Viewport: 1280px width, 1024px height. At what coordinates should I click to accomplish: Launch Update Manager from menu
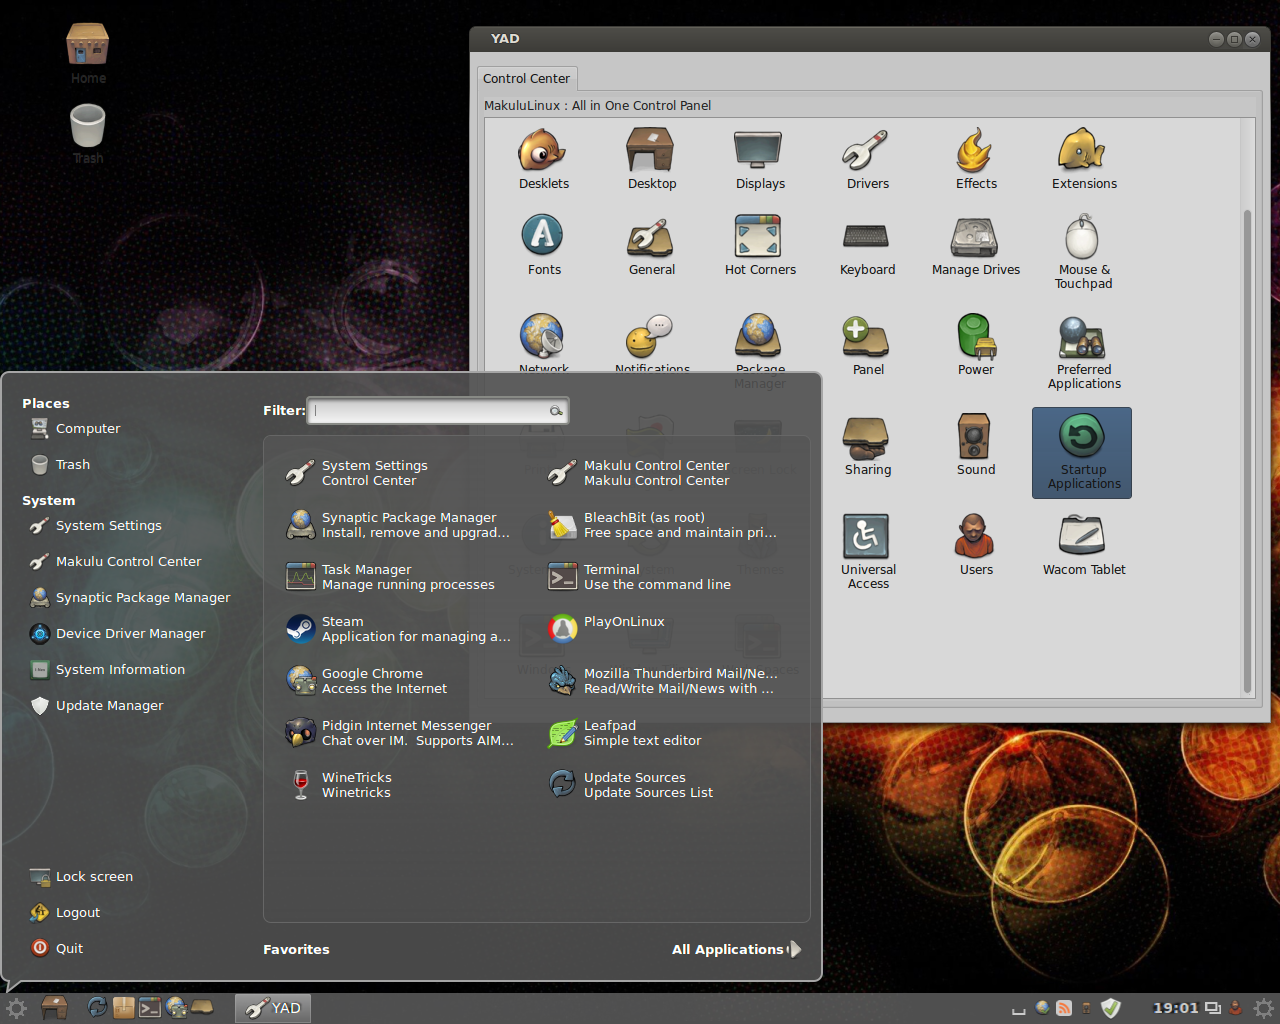[97, 706]
